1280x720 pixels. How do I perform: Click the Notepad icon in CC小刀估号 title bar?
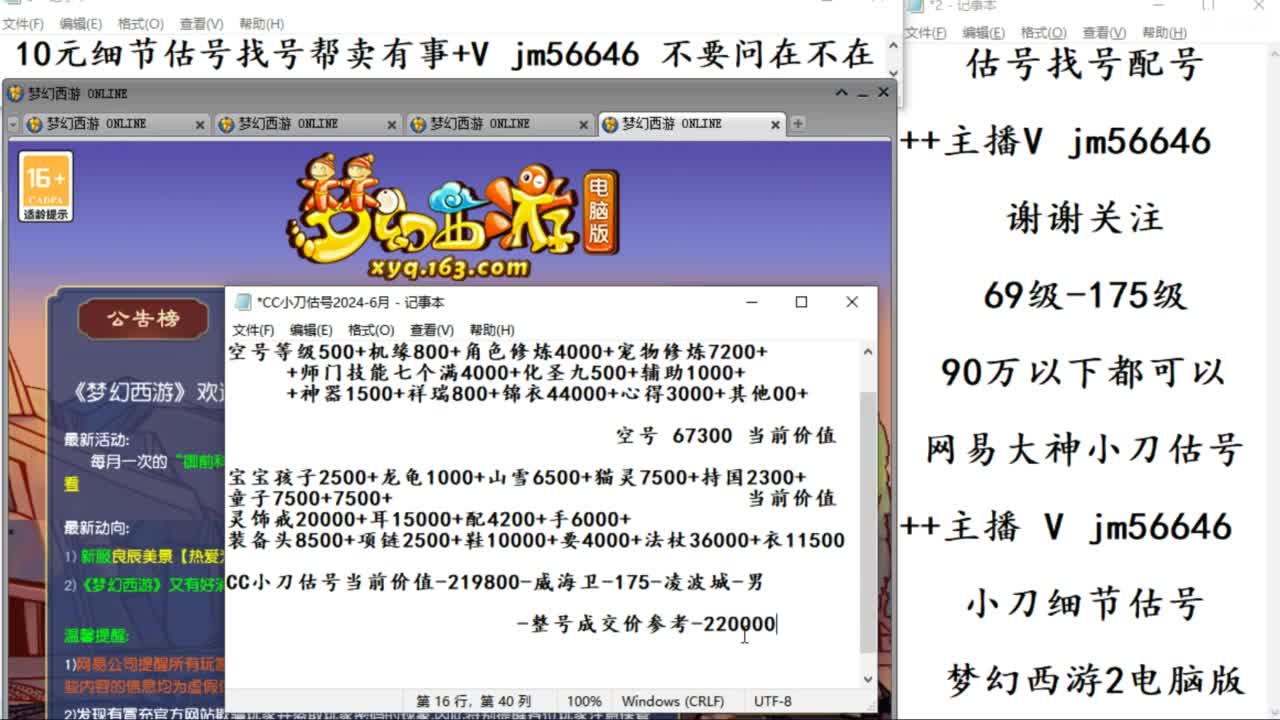(x=243, y=302)
